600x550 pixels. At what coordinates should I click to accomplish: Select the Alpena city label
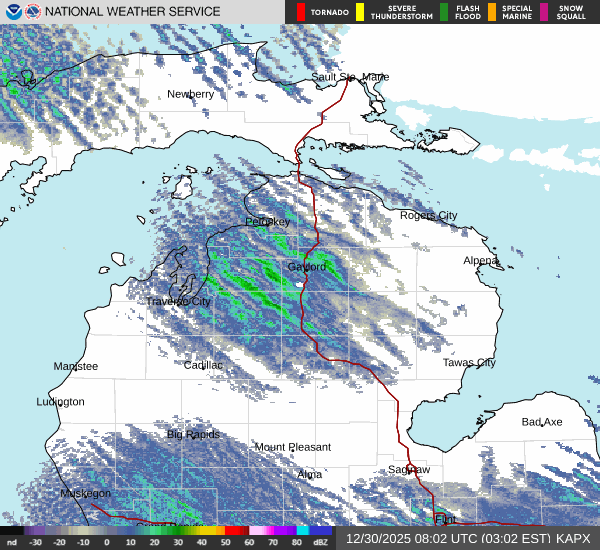coord(481,260)
